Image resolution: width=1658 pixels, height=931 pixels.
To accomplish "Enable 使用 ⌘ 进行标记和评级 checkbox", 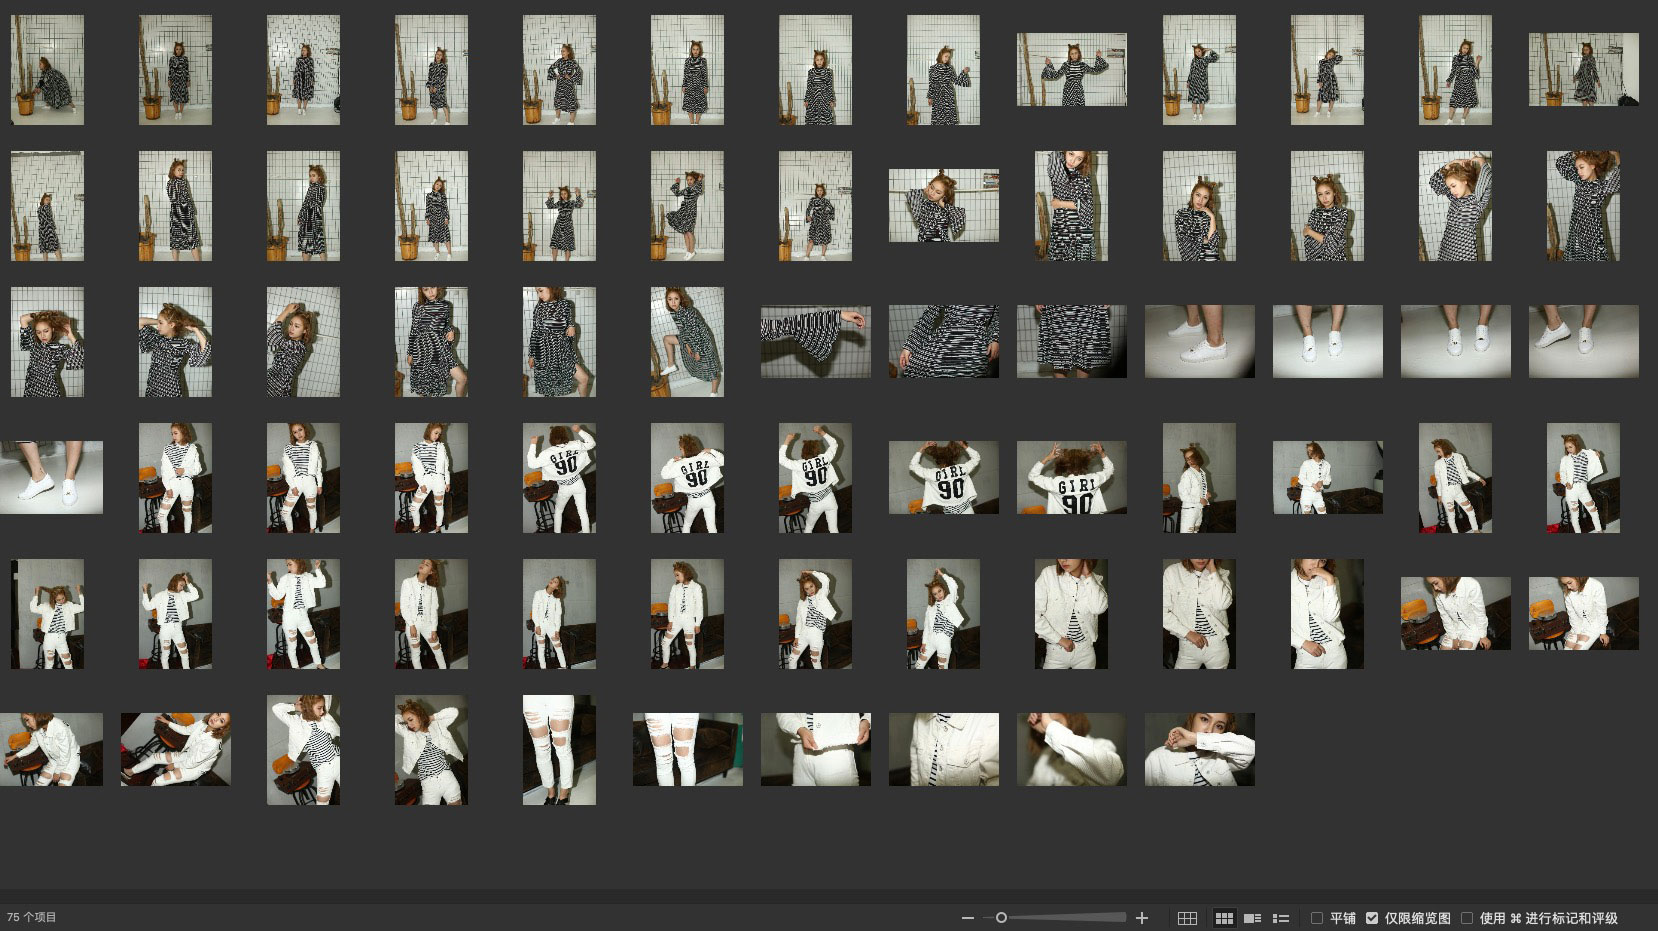I will point(1467,918).
